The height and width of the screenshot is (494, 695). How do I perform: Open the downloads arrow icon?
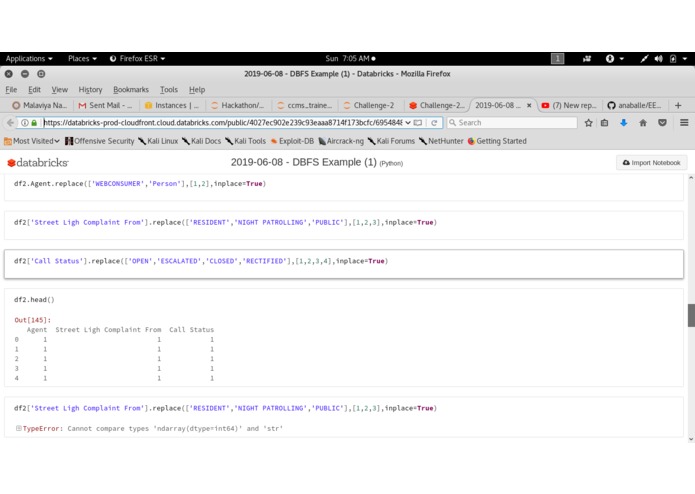tap(624, 123)
